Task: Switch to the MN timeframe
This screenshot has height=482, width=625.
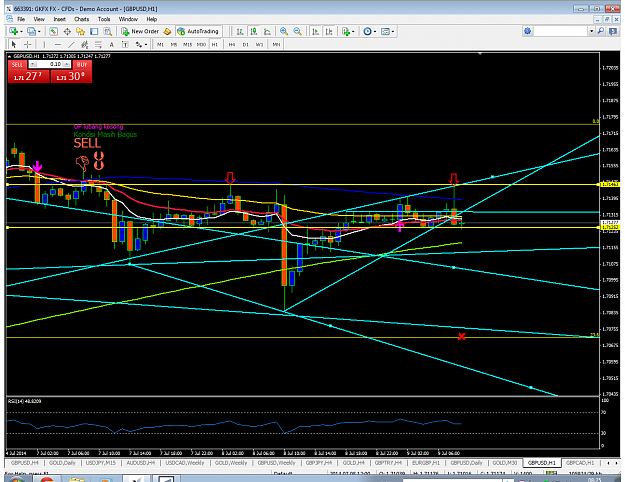Action: point(276,44)
